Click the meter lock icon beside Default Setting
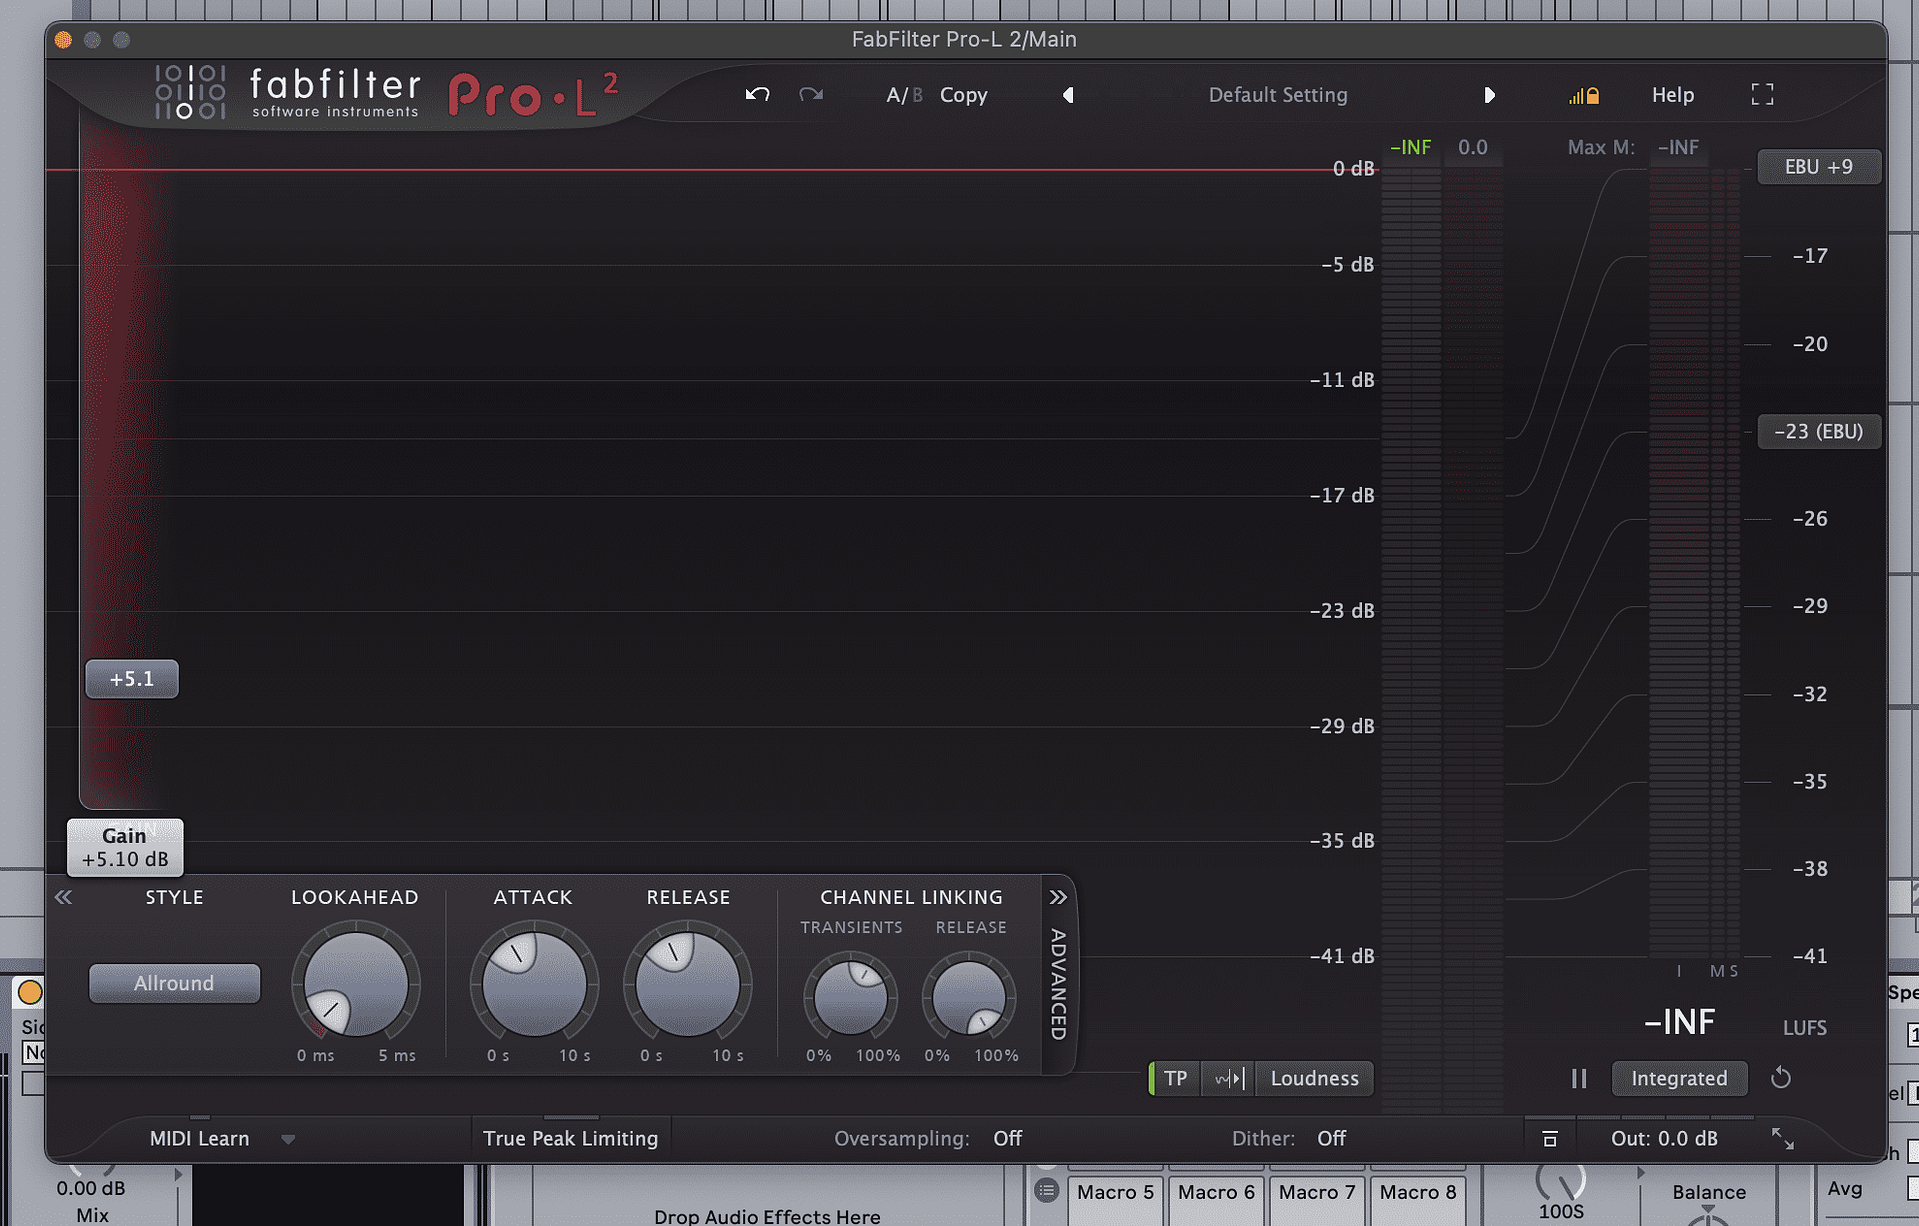Viewport: 1919px width, 1226px height. tap(1582, 95)
